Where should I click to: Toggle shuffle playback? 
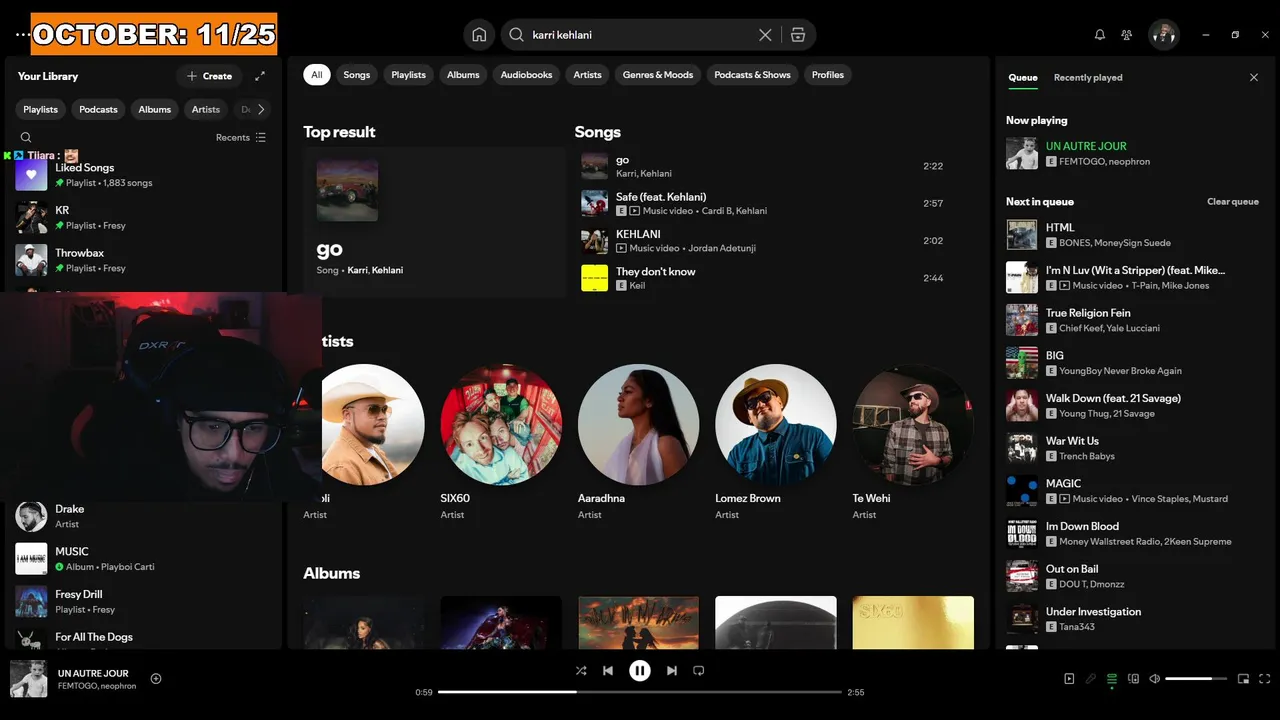[581, 671]
